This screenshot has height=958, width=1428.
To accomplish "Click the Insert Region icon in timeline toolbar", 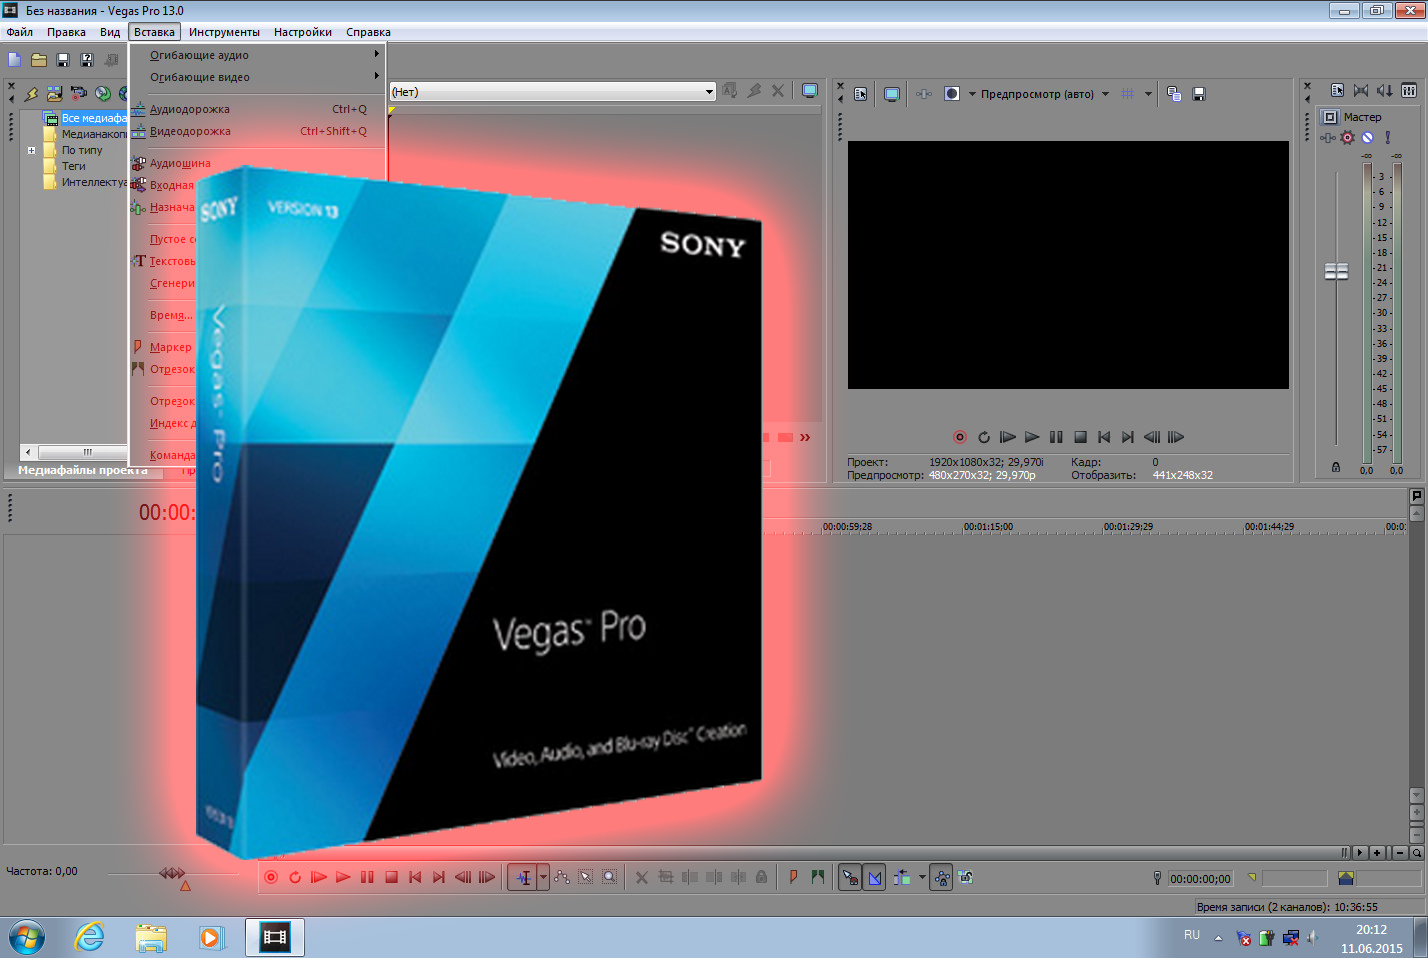I will pyautogui.click(x=818, y=877).
